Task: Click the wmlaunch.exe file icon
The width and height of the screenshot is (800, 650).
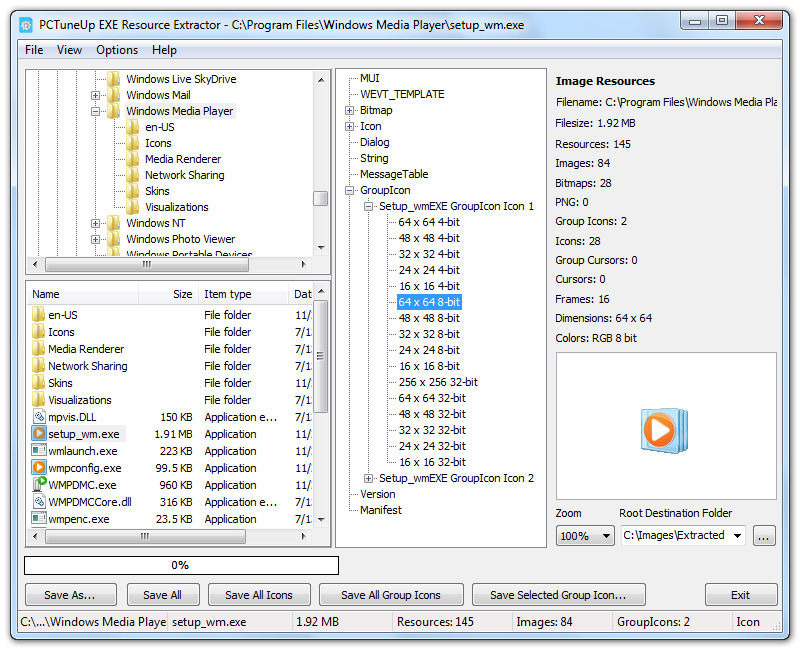Action: coord(39,451)
